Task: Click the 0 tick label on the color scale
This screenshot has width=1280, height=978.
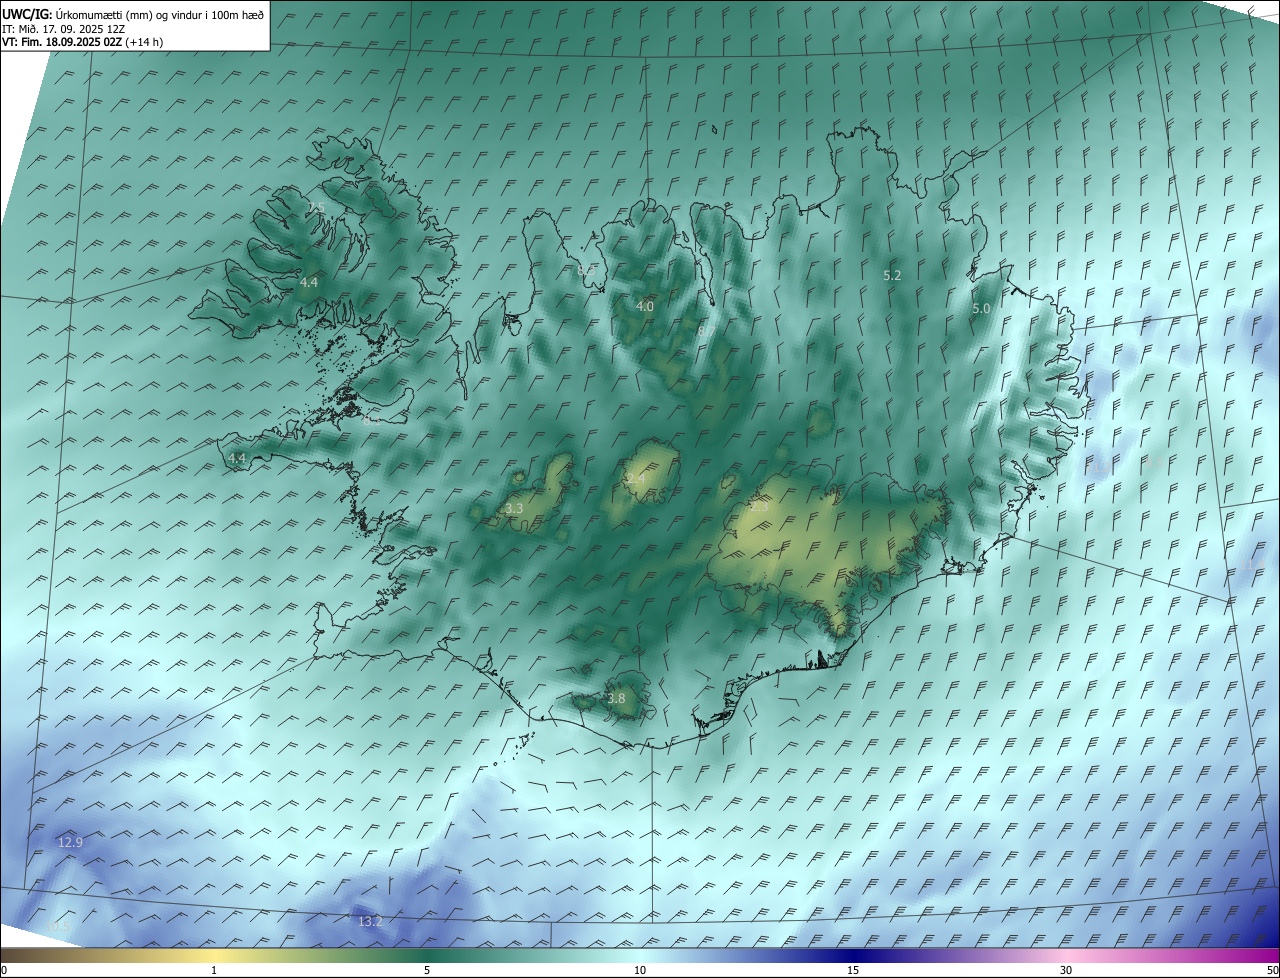Action: pyautogui.click(x=4, y=970)
